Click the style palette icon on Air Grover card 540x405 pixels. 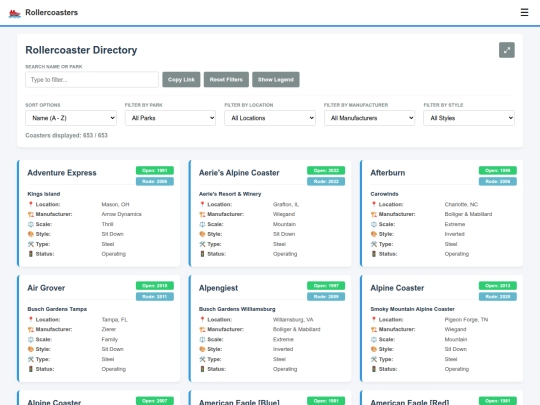tap(31, 349)
